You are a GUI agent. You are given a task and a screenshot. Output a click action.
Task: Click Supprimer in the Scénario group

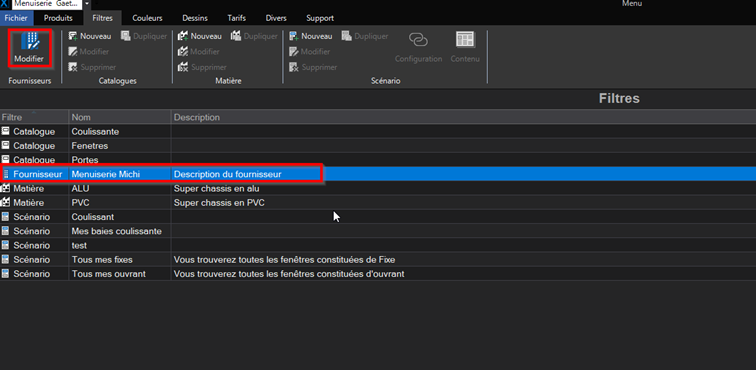(313, 68)
